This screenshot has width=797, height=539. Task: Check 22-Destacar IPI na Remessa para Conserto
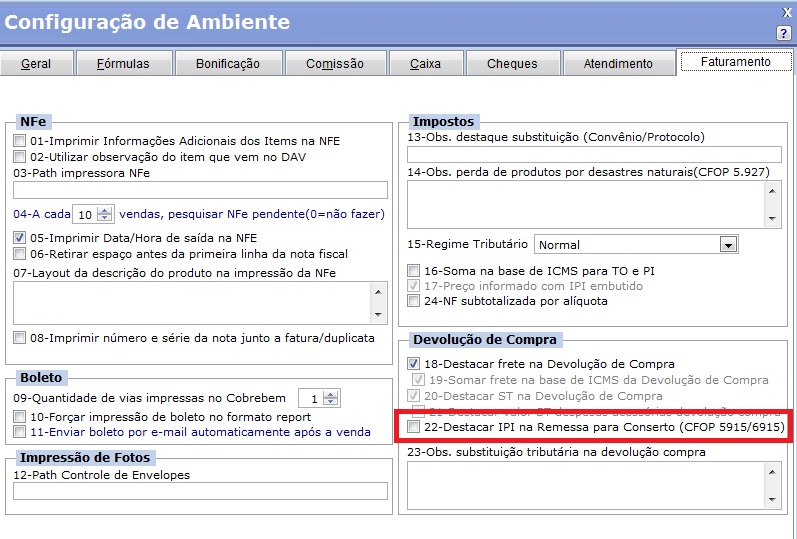pos(414,427)
